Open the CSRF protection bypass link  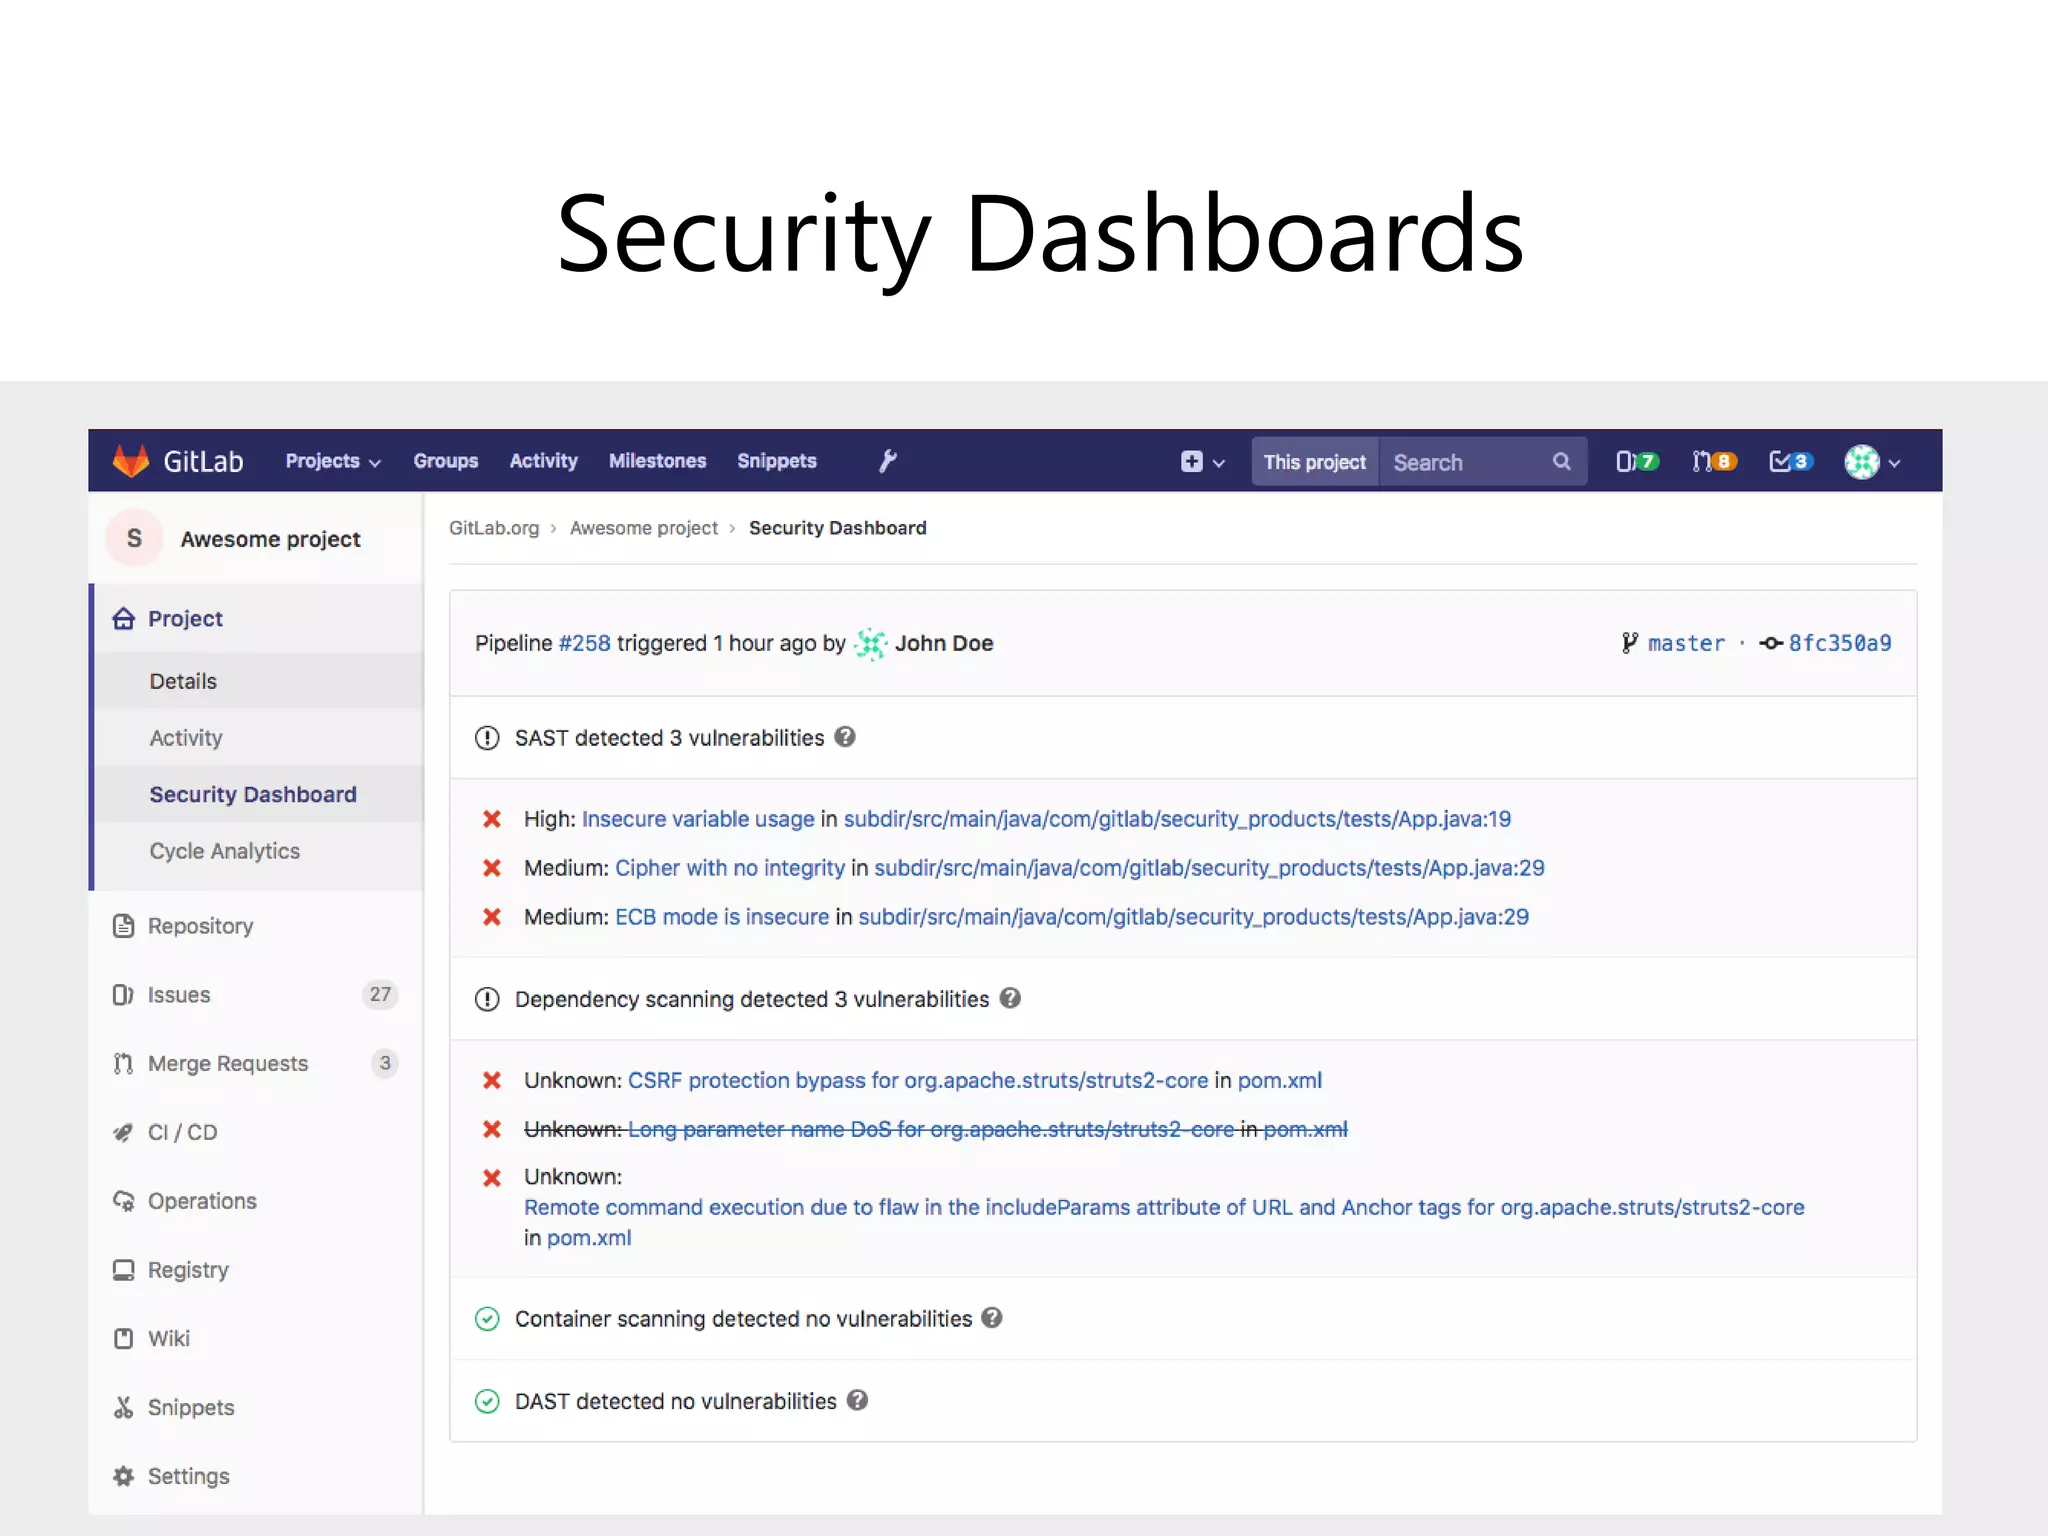[x=918, y=1080]
